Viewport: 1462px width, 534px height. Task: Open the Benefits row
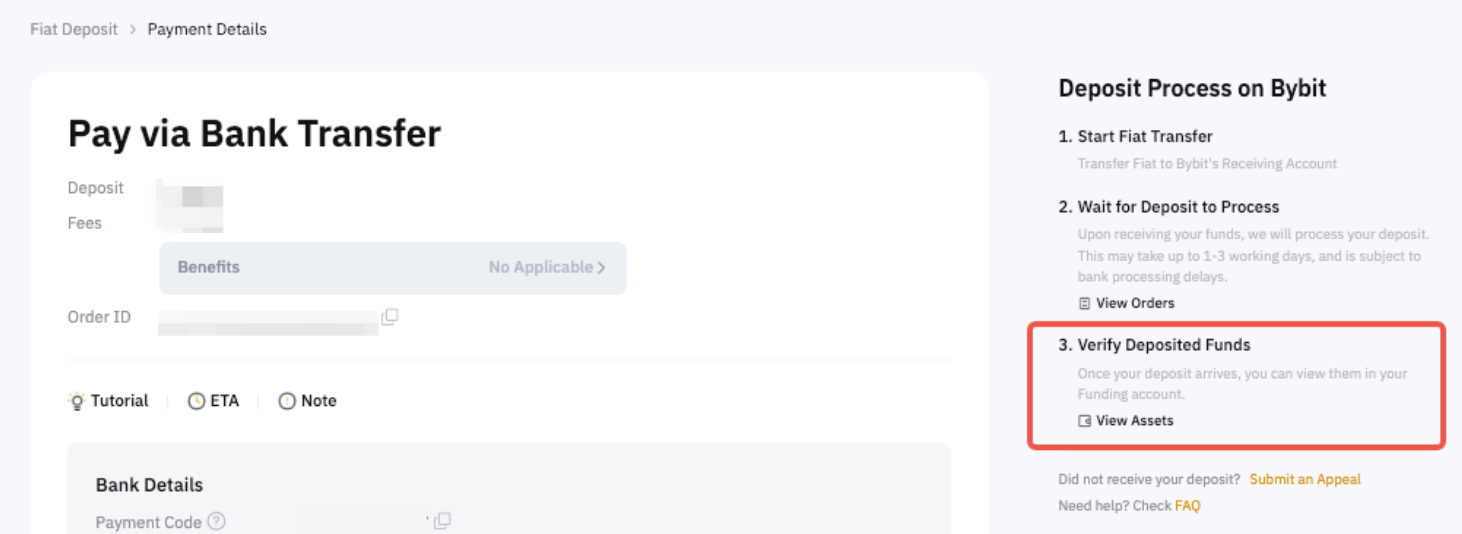click(393, 268)
